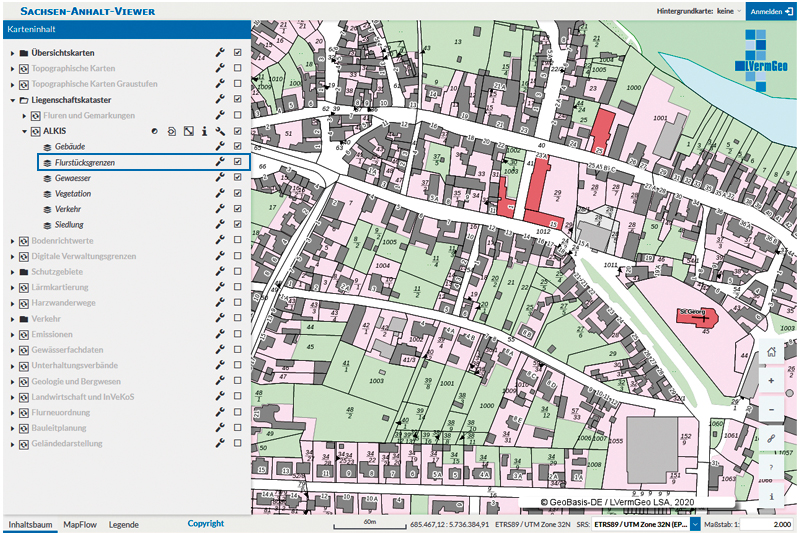Collapse the Liegenschaftskataster tree node
The width and height of the screenshot is (800, 533).
13,100
